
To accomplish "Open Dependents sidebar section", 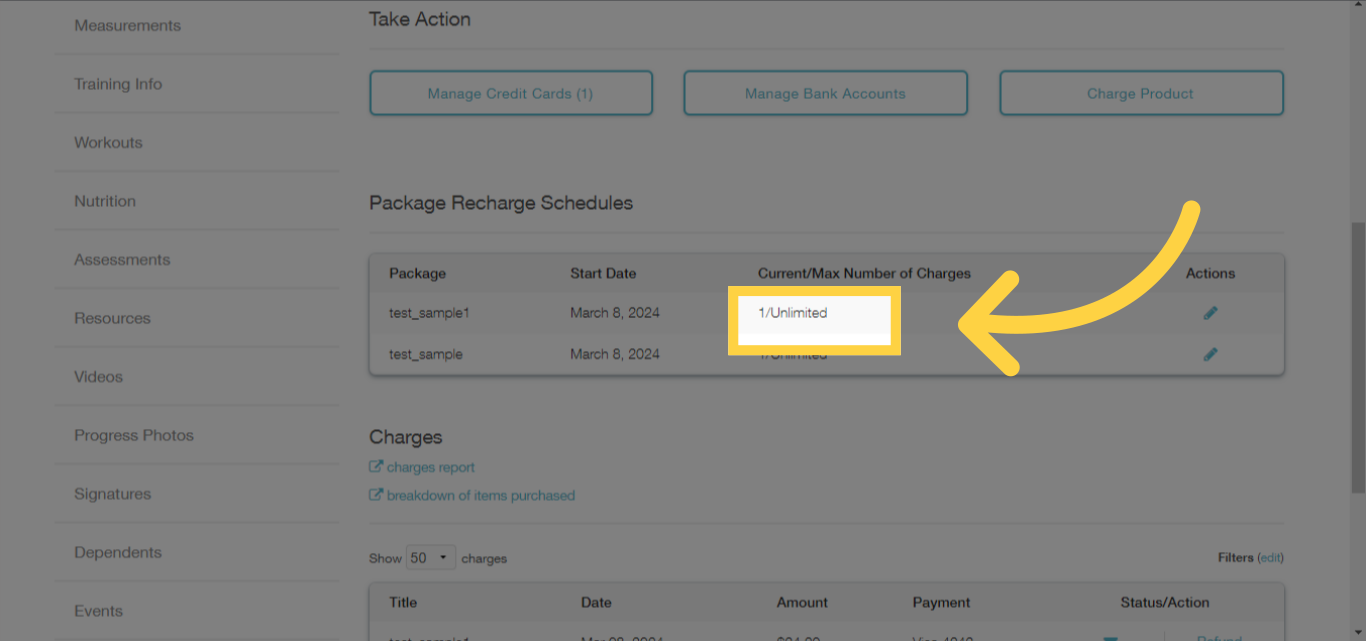I will 118,553.
